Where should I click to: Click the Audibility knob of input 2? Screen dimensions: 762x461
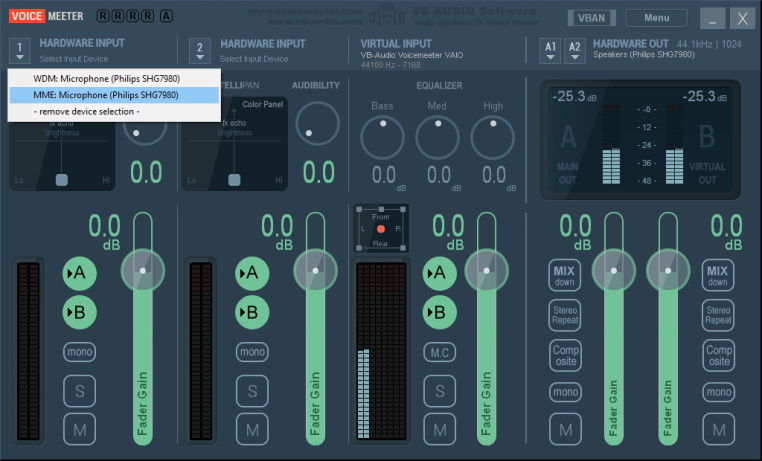(x=317, y=123)
